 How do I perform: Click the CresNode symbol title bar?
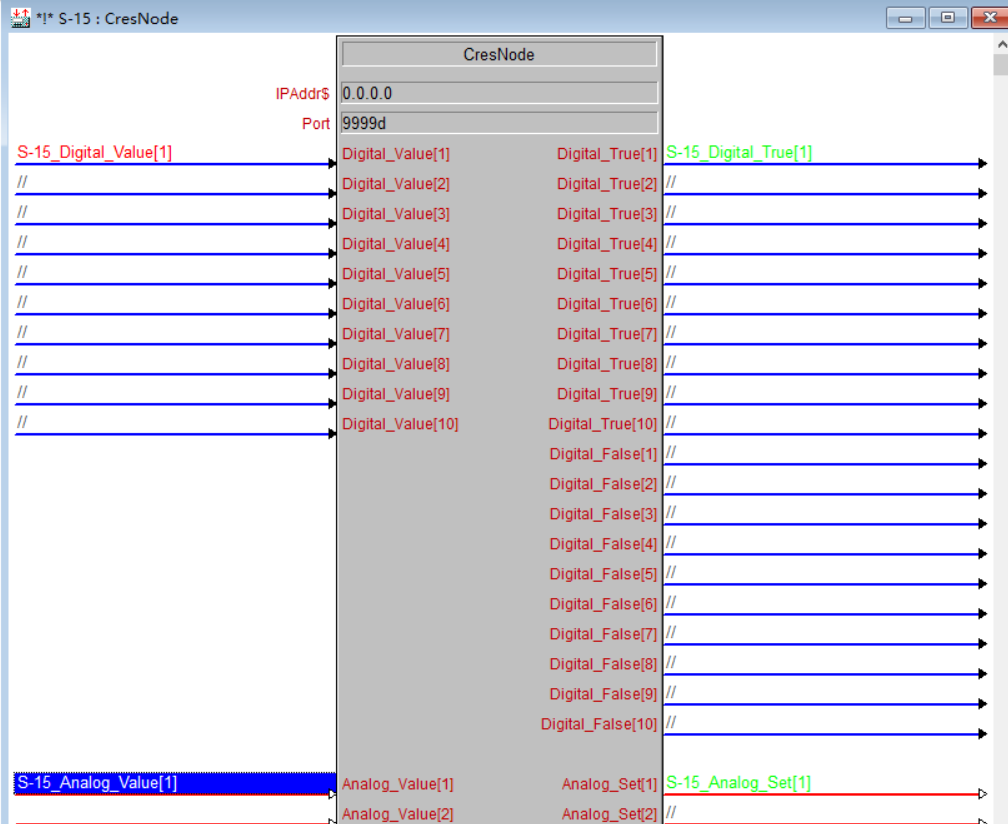499,54
